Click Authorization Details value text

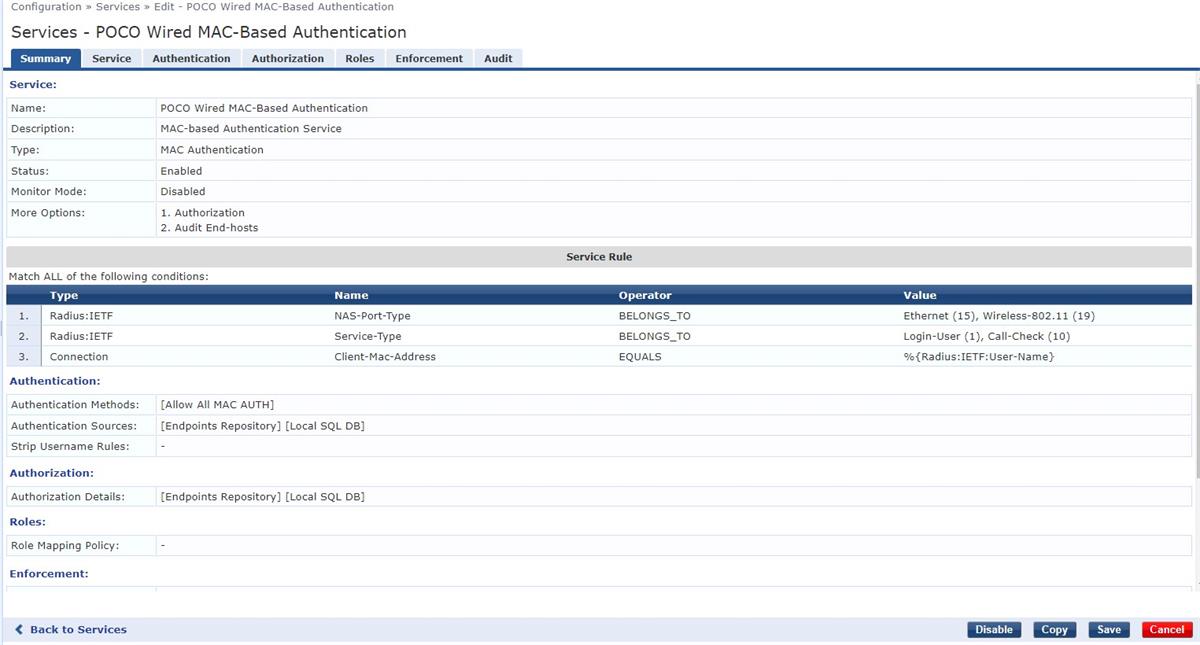click(x=262, y=497)
